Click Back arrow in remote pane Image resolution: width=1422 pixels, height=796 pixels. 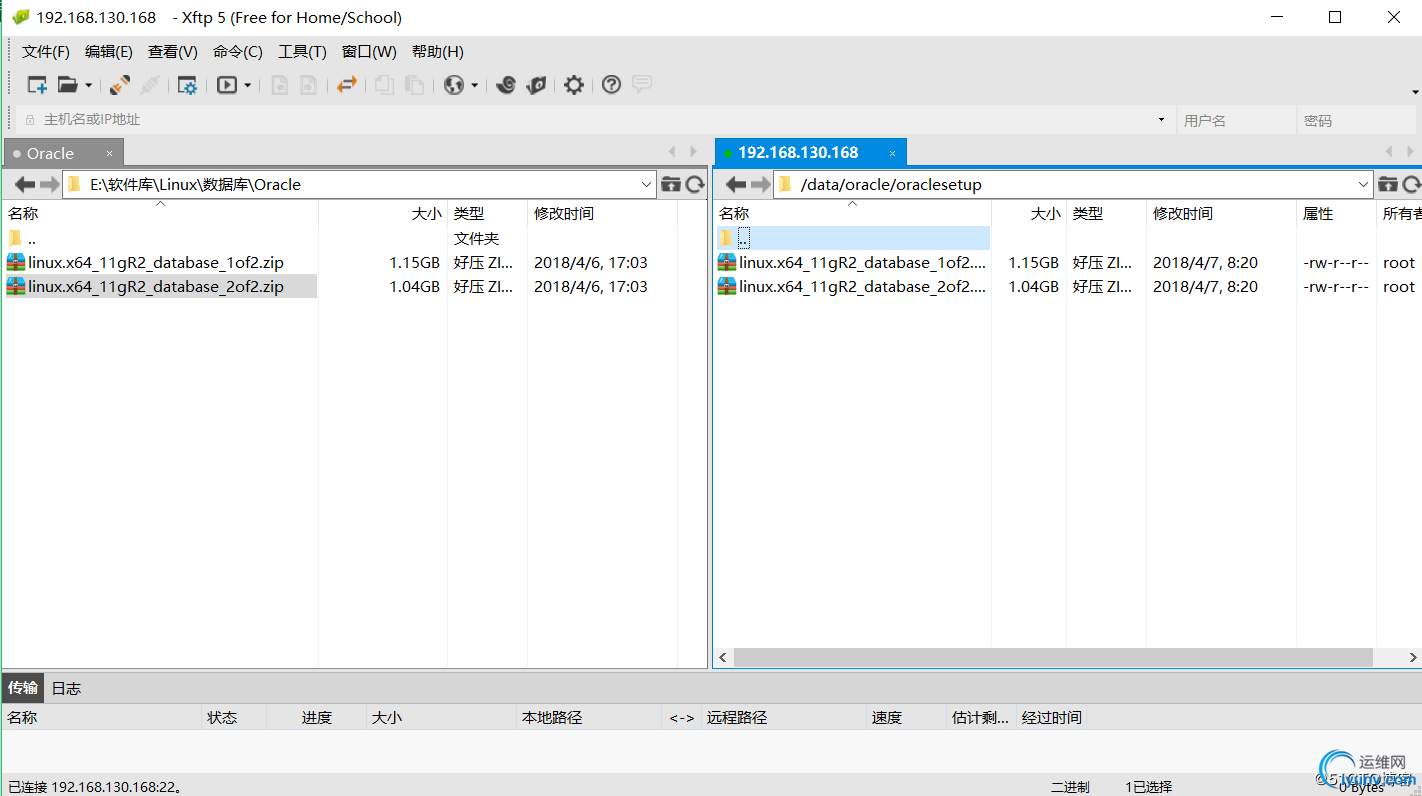(x=736, y=184)
